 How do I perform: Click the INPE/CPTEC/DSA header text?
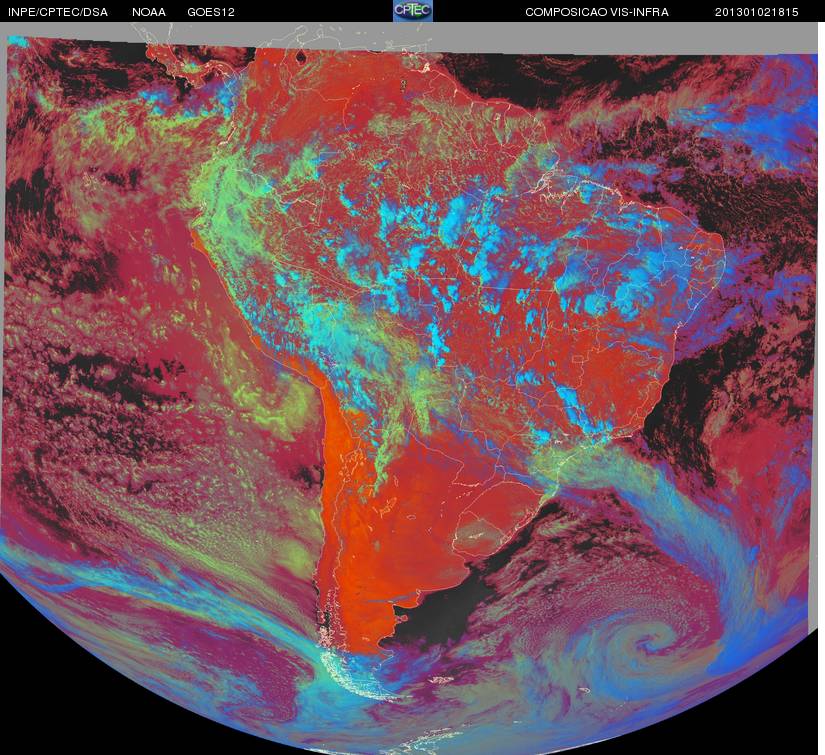point(58,12)
